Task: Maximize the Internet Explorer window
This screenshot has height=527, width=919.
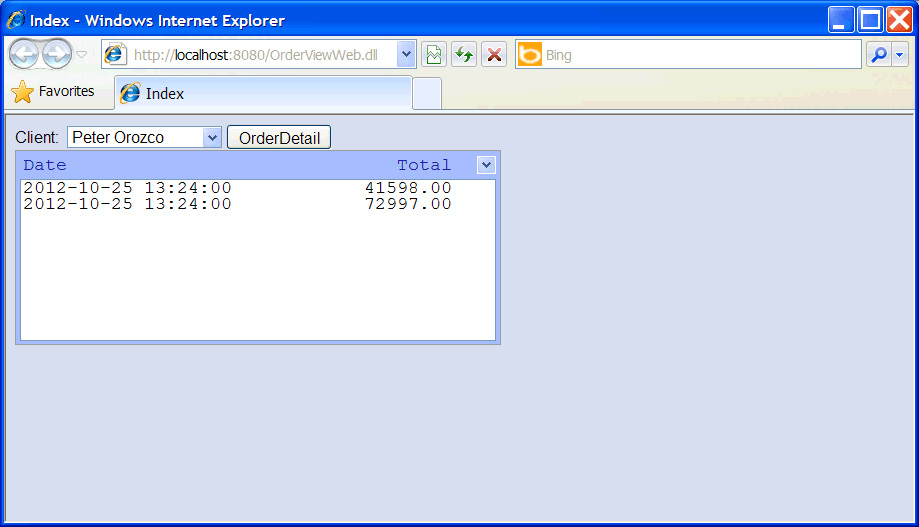Action: pos(870,20)
